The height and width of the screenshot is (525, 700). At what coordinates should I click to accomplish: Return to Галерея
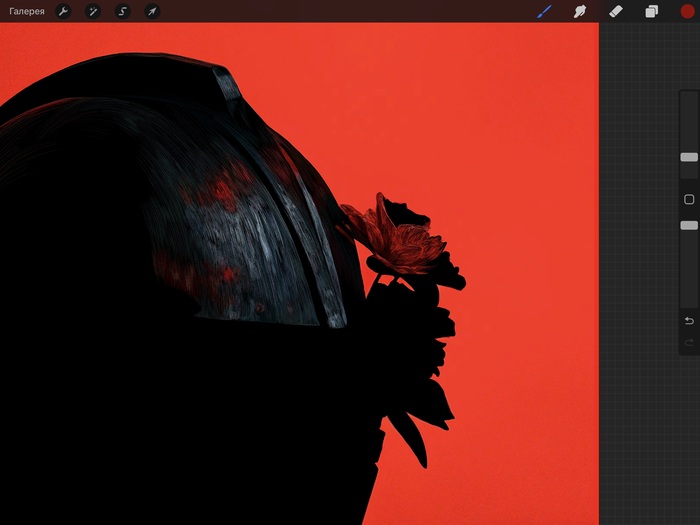[27, 11]
